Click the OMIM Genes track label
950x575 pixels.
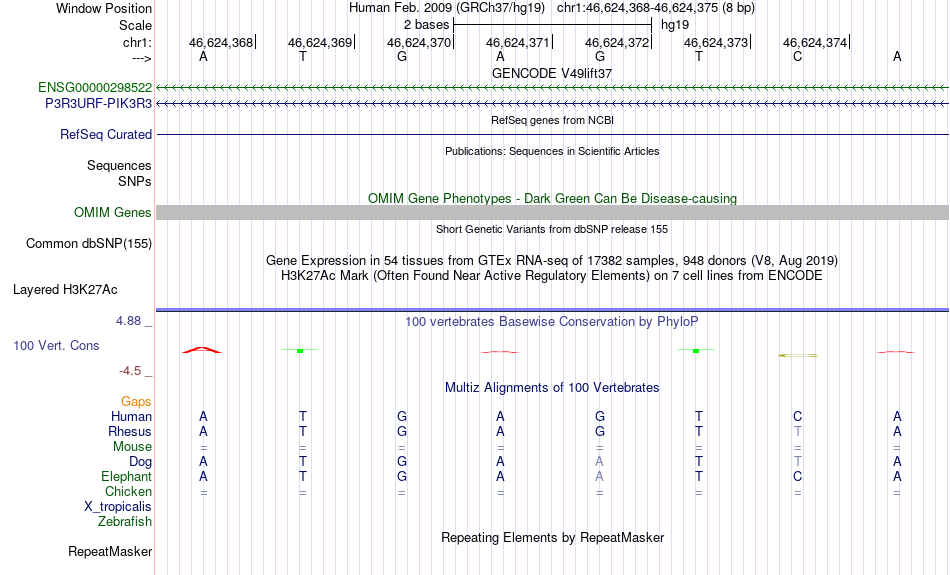pyautogui.click(x=113, y=213)
